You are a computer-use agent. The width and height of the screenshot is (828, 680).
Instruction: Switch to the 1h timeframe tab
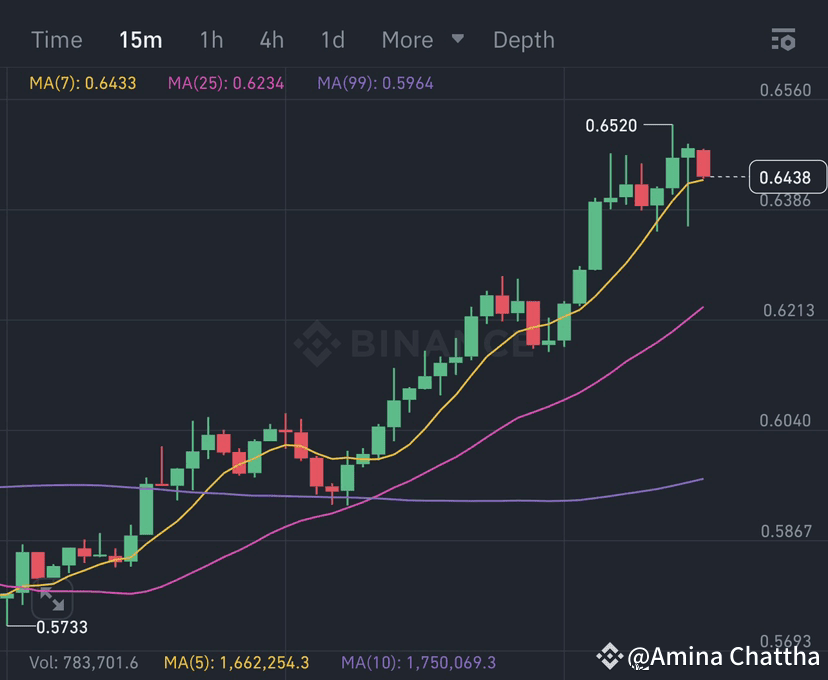(x=210, y=40)
